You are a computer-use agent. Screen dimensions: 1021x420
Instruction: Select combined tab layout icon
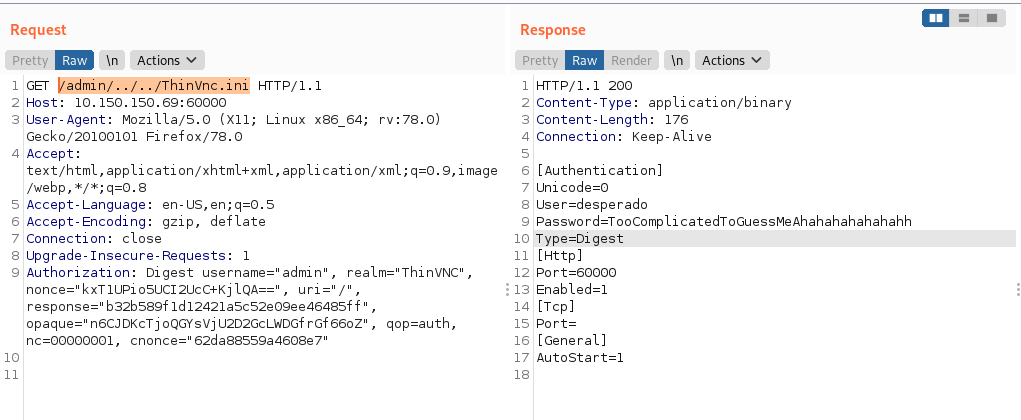(x=992, y=18)
